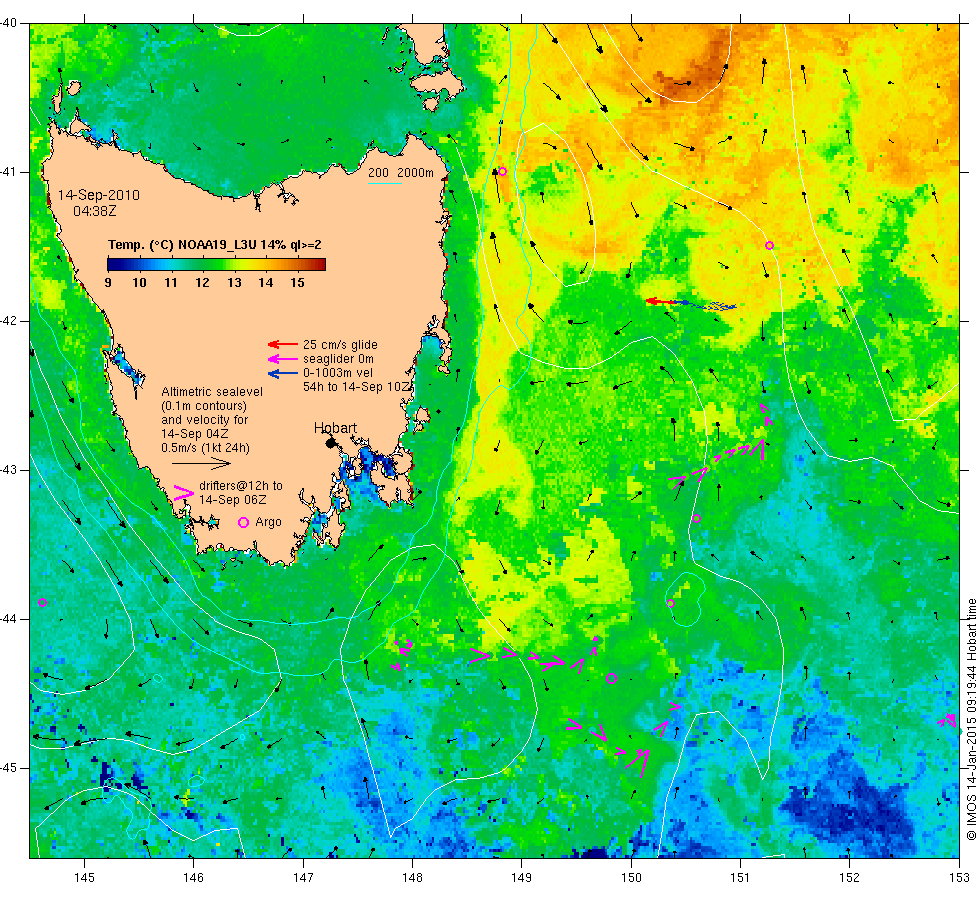Click the red 25 cm/s glide legend arrow
Screen dimensions: 980x900
[282, 344]
